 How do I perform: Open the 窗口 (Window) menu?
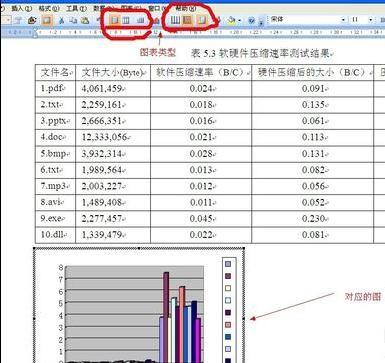pyautogui.click(x=158, y=8)
